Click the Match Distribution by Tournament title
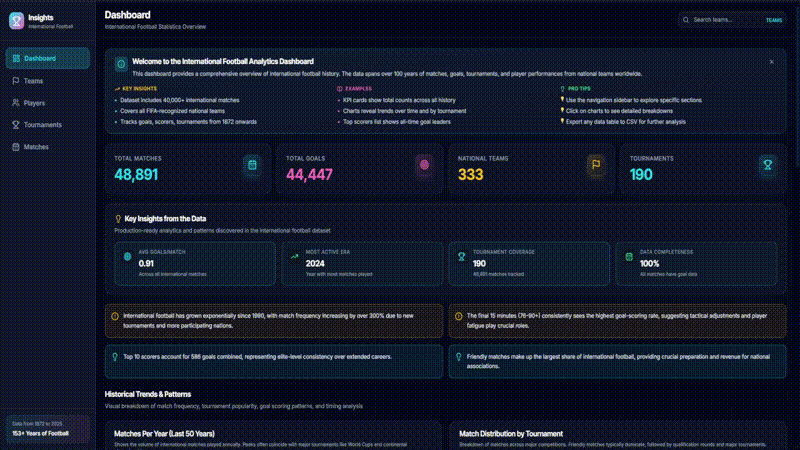The height and width of the screenshot is (450, 800). tap(511, 434)
